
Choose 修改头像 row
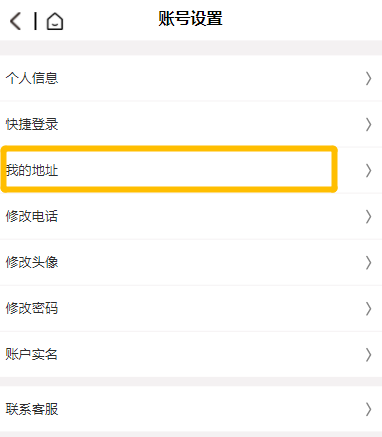click(x=191, y=262)
